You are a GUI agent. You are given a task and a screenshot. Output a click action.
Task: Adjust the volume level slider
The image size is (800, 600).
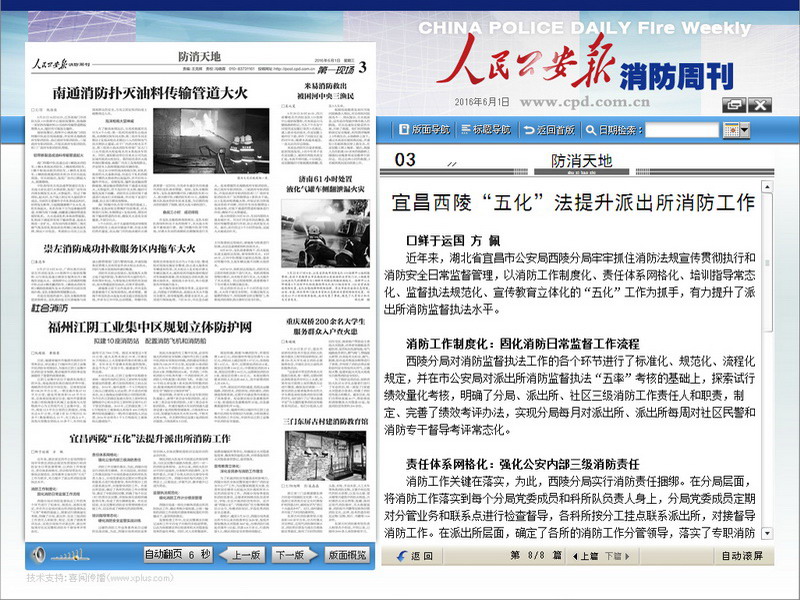click(70, 555)
